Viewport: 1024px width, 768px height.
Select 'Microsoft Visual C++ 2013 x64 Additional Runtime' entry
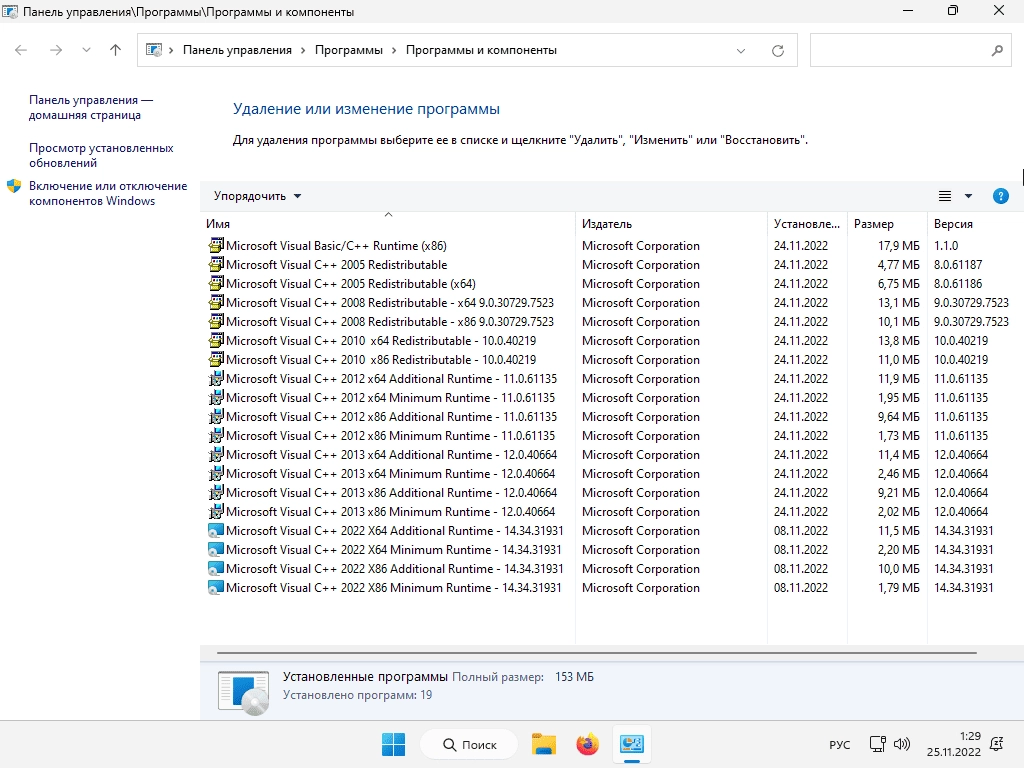391,455
